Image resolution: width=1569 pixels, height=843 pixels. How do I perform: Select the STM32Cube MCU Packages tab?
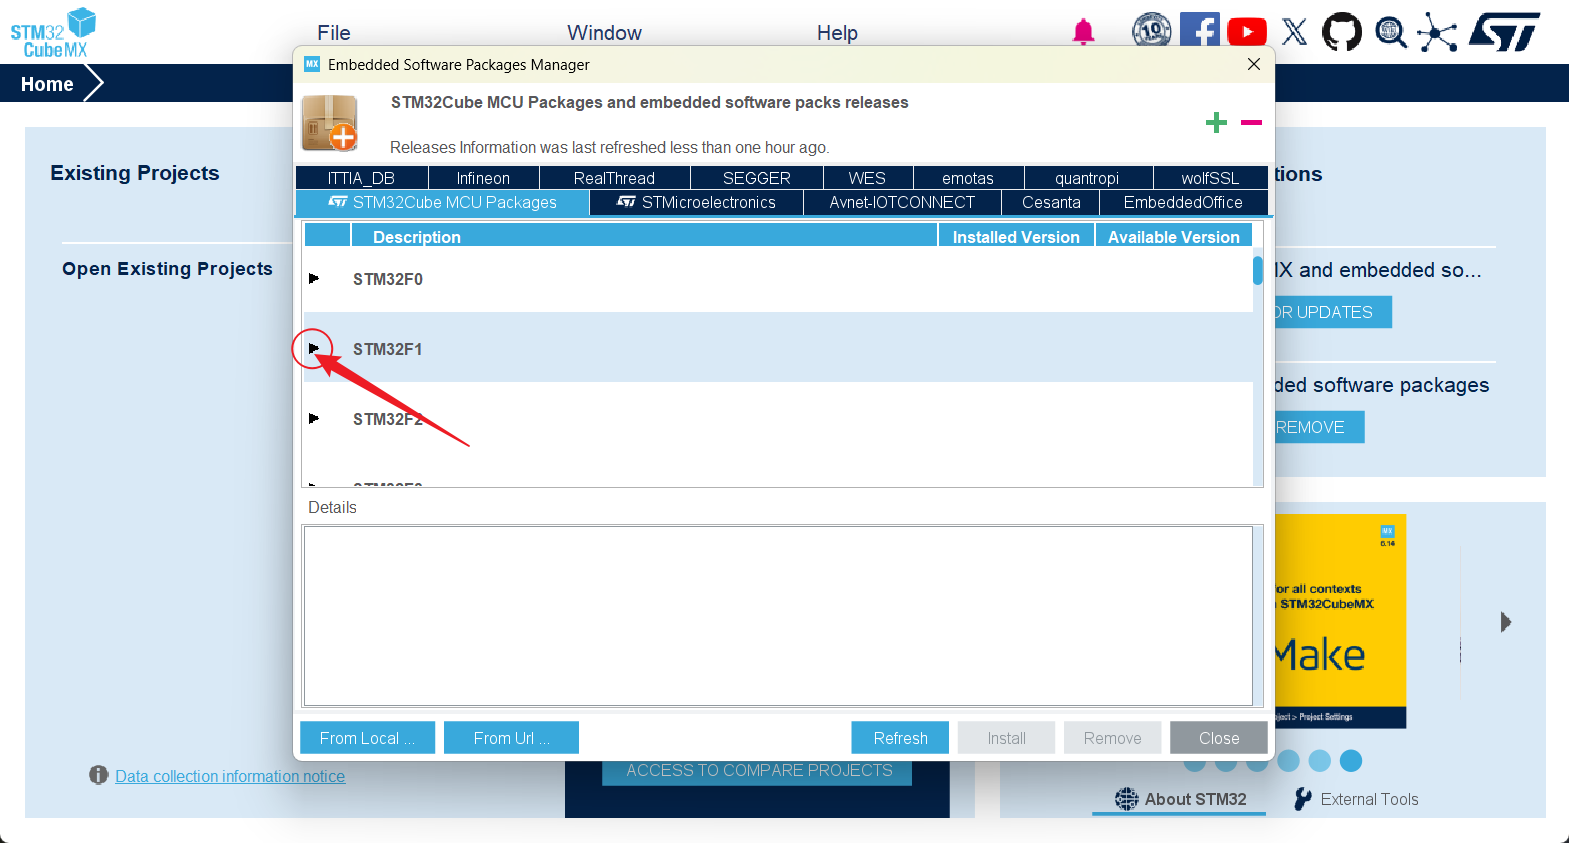[x=443, y=202]
